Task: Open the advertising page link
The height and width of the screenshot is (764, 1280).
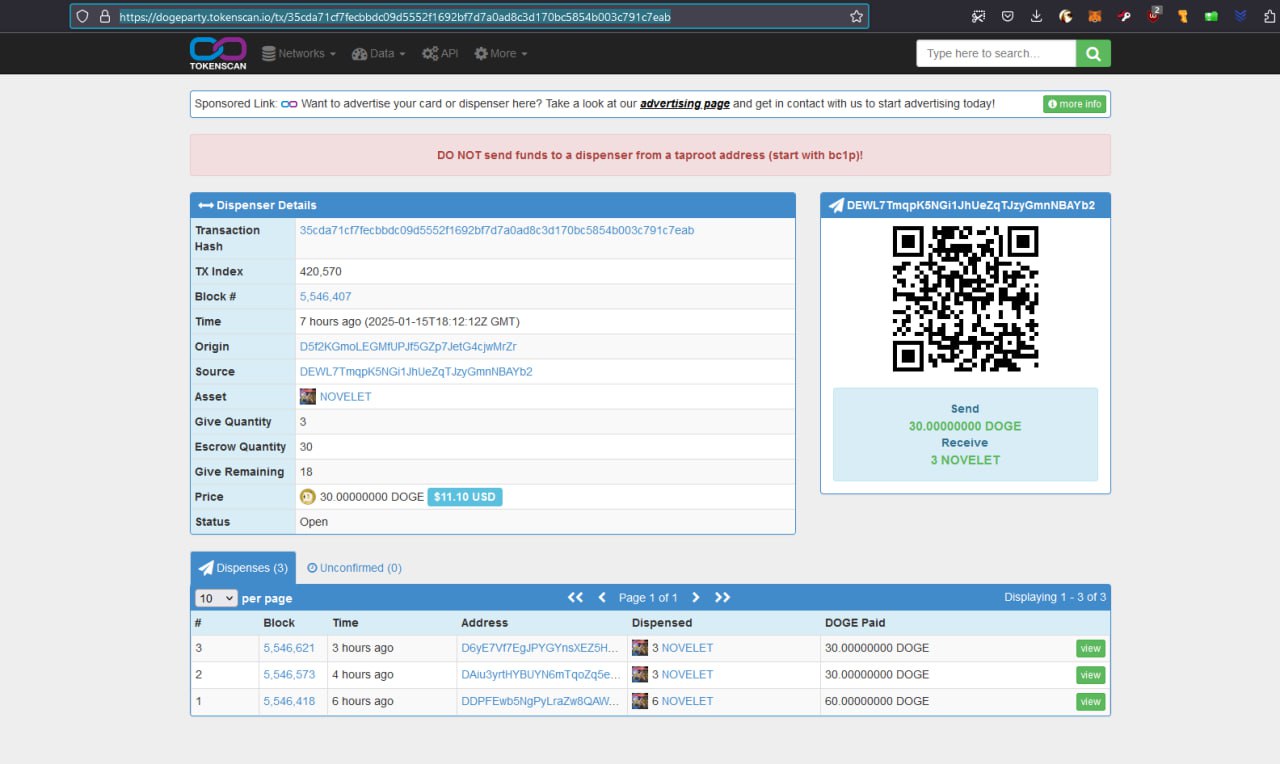Action: (x=685, y=104)
